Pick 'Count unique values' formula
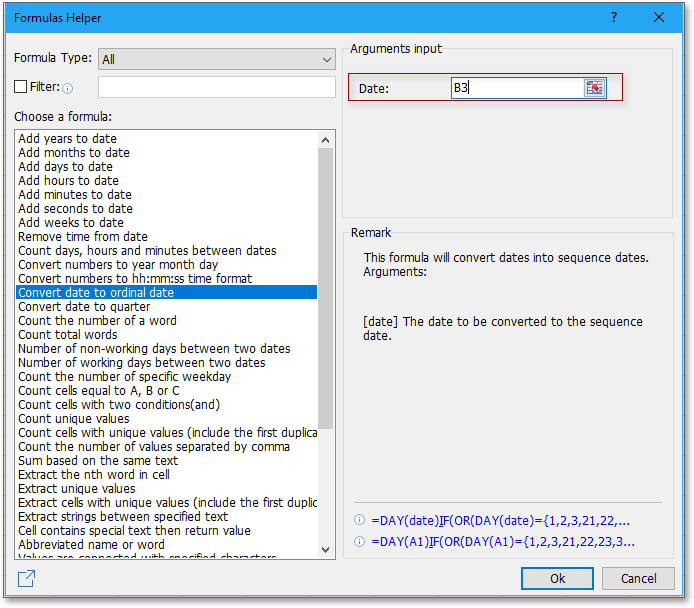The height and width of the screenshot is (608, 694). pos(73,419)
